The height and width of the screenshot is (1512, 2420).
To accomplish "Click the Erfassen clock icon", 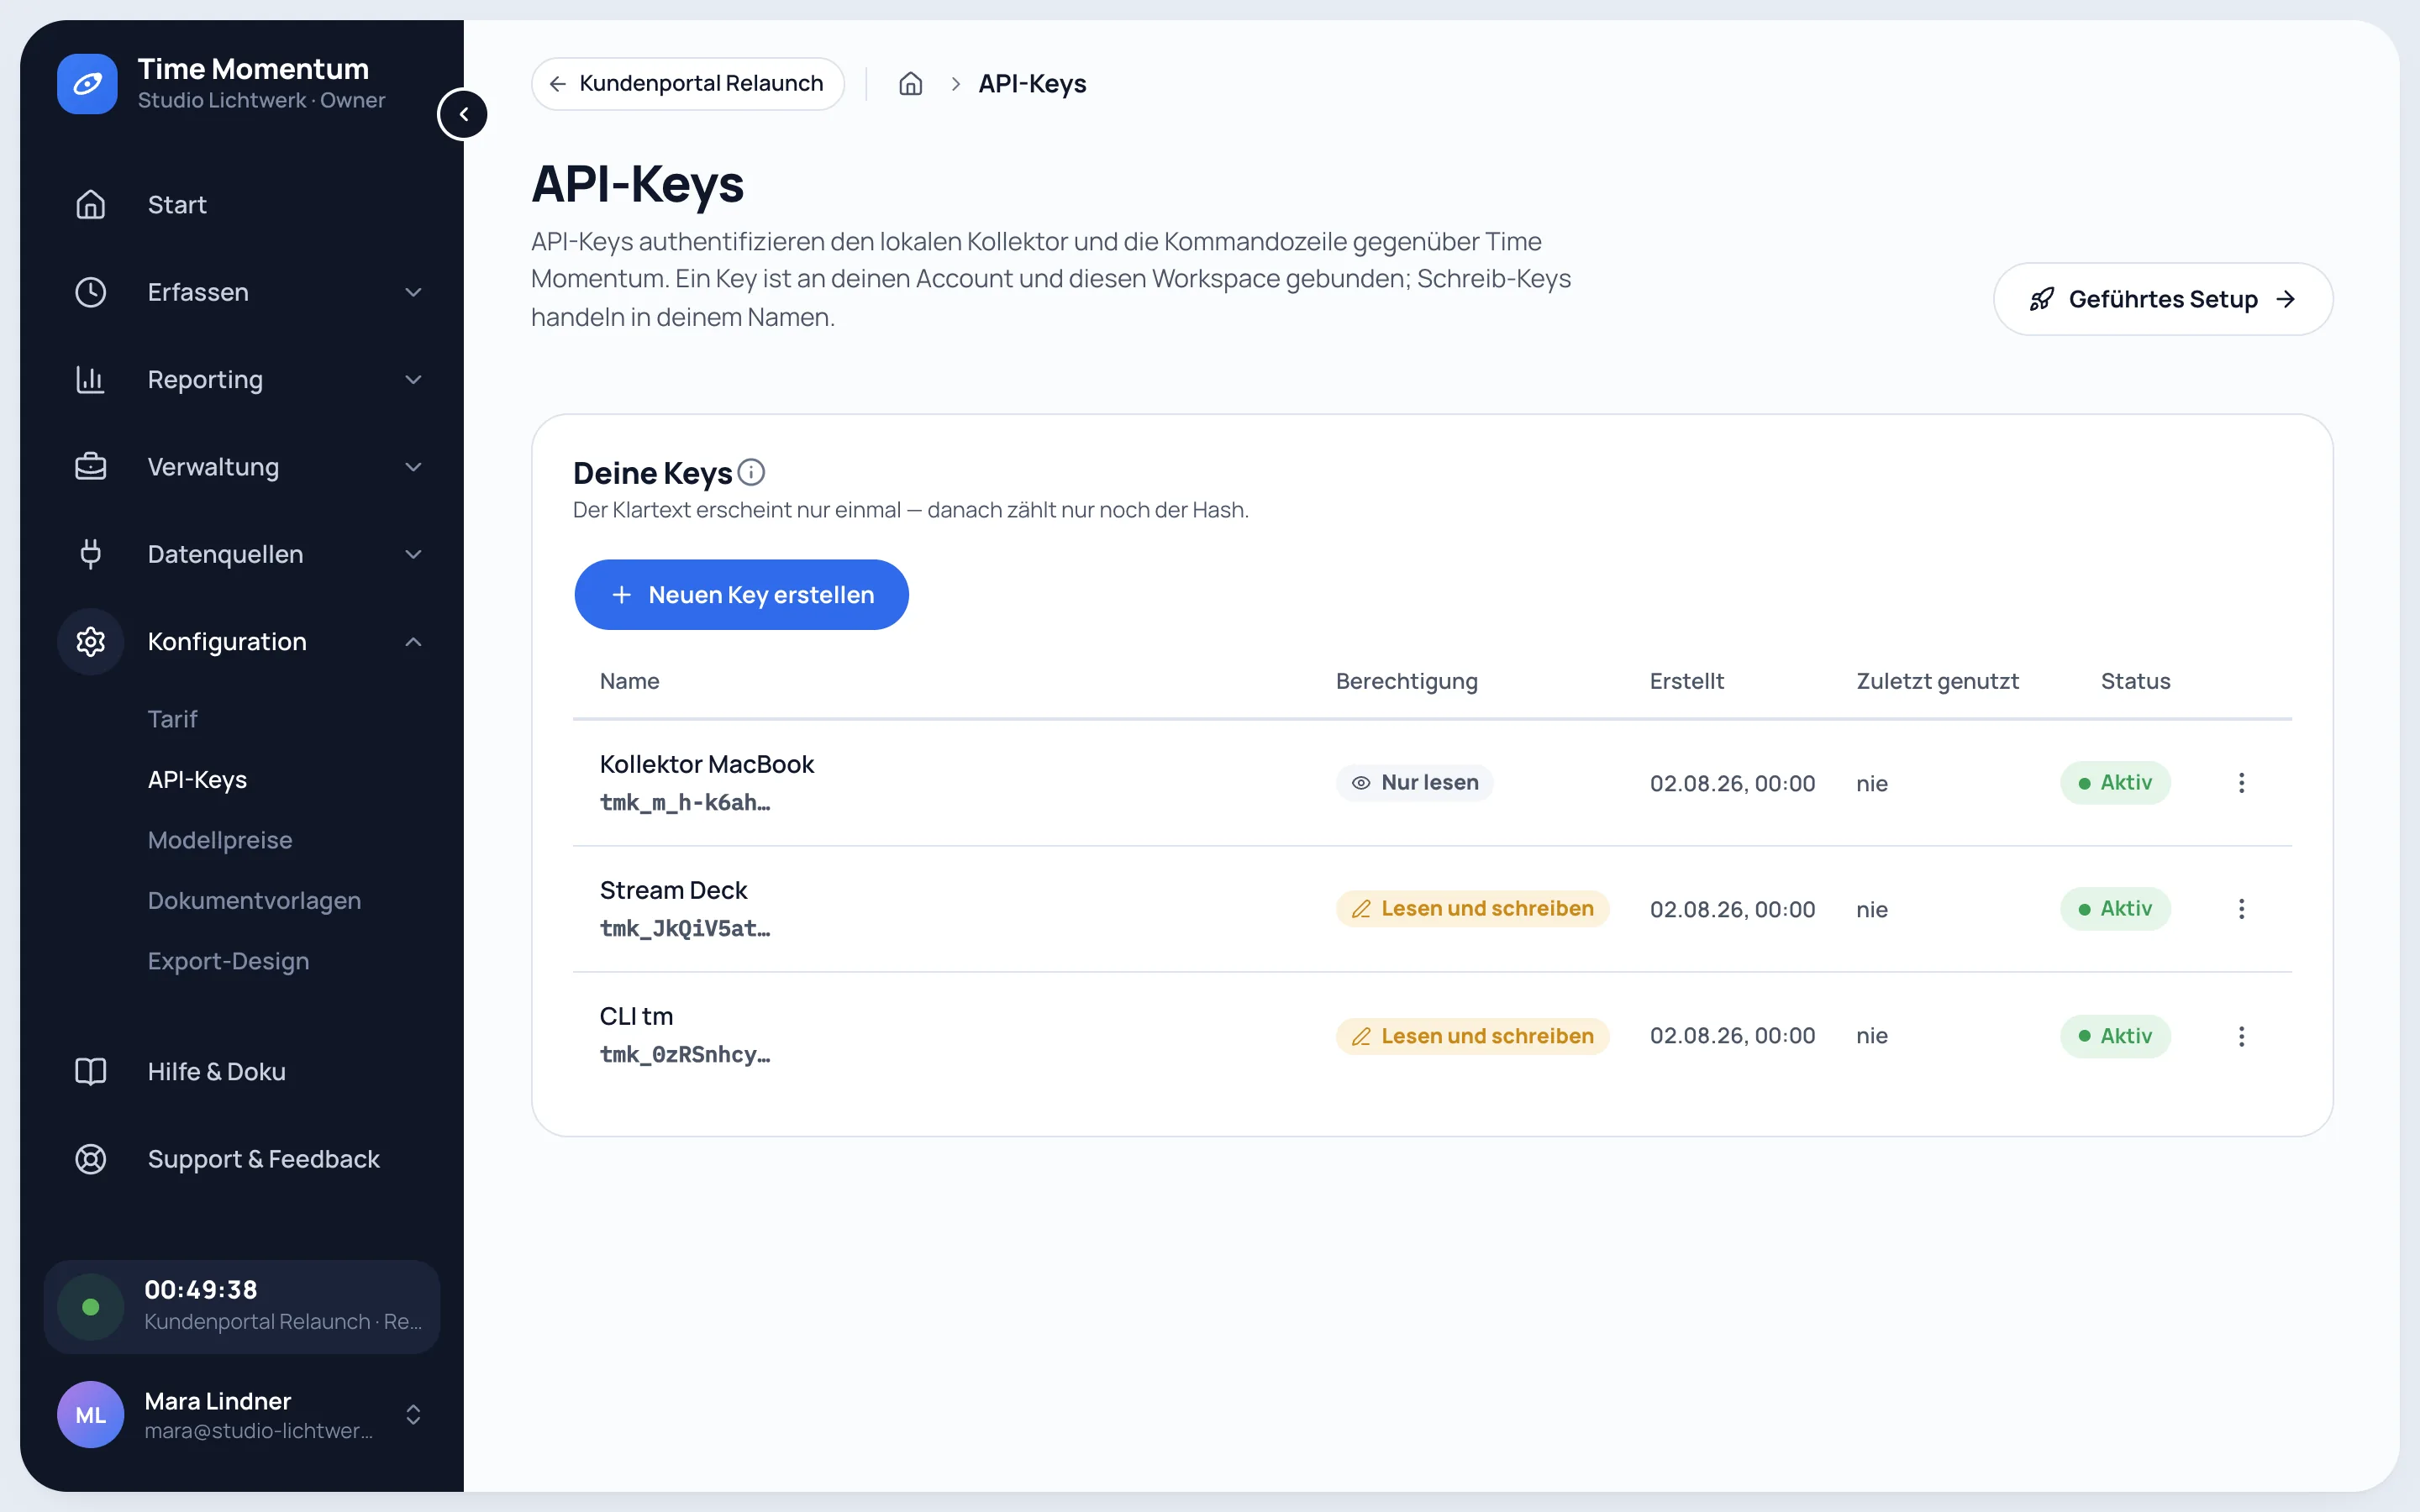I will [x=91, y=292].
